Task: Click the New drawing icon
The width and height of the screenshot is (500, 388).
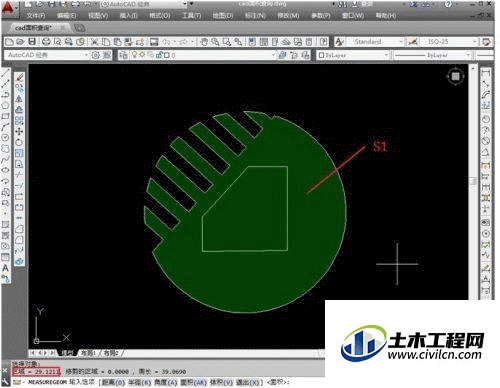Action: [10, 42]
